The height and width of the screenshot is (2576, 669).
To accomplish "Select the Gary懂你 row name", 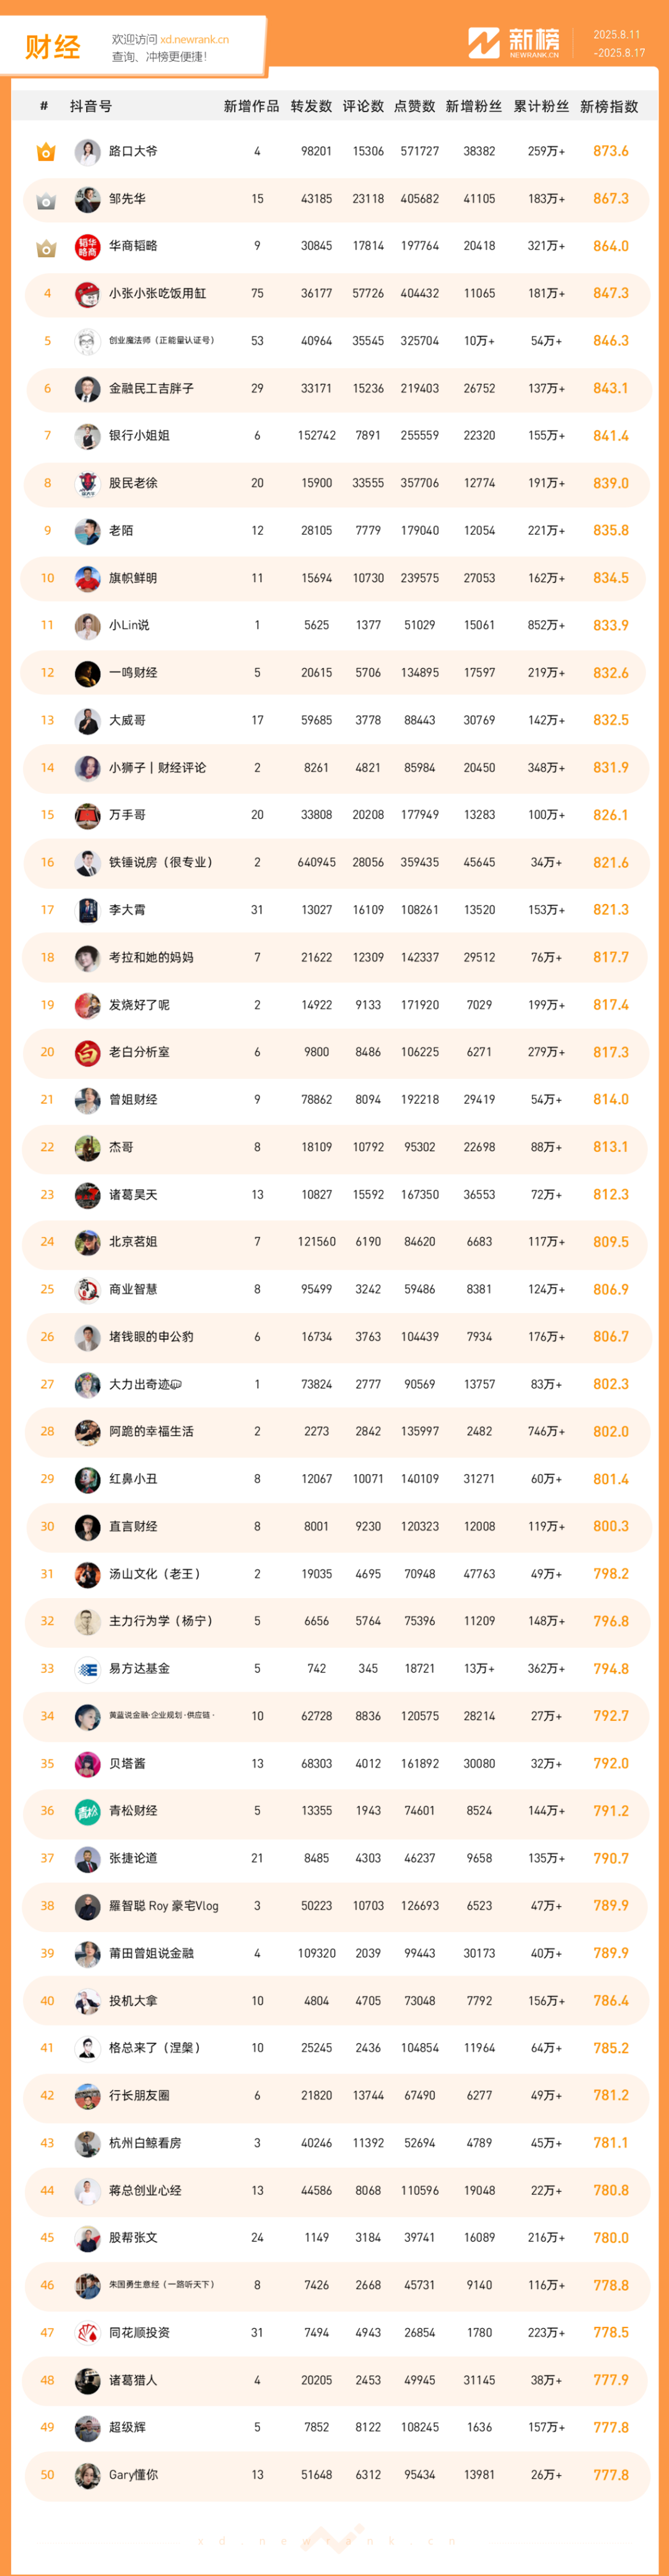I will tap(133, 2475).
